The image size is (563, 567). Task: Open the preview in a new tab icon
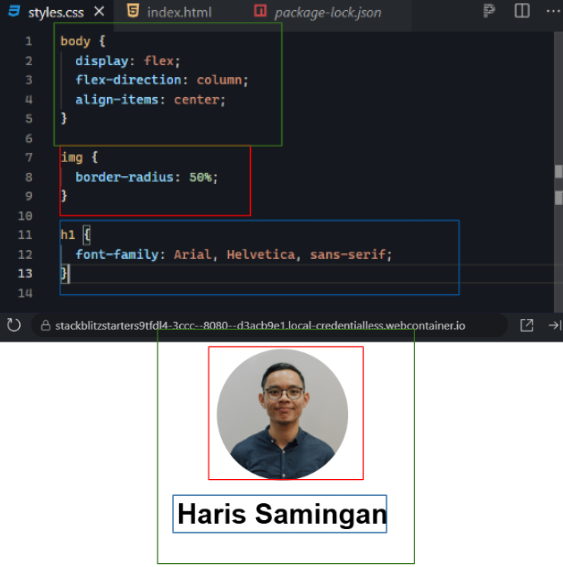pyautogui.click(x=526, y=325)
